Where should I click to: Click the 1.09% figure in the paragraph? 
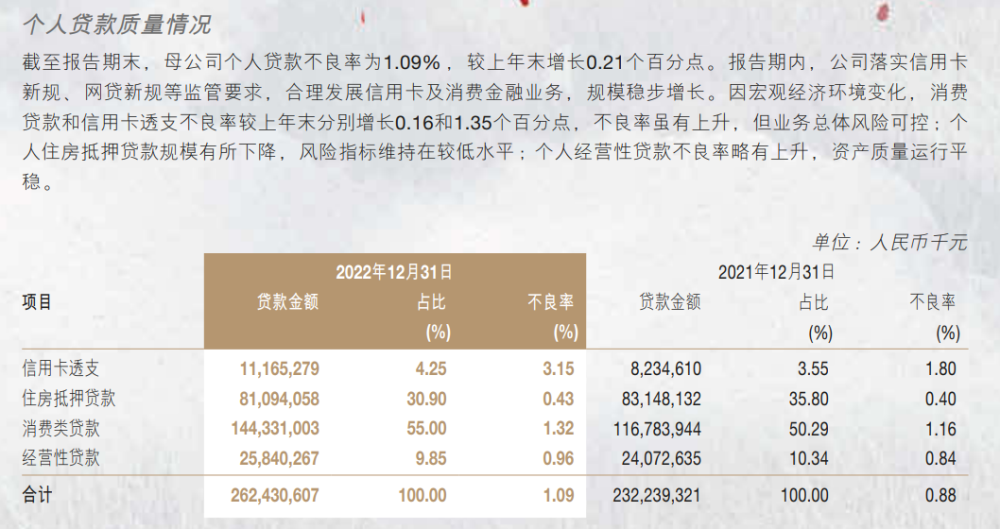pos(412,63)
